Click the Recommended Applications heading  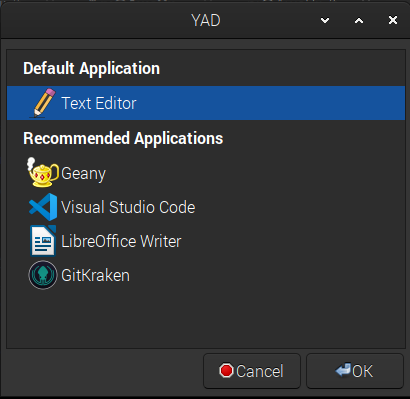pyautogui.click(x=123, y=138)
